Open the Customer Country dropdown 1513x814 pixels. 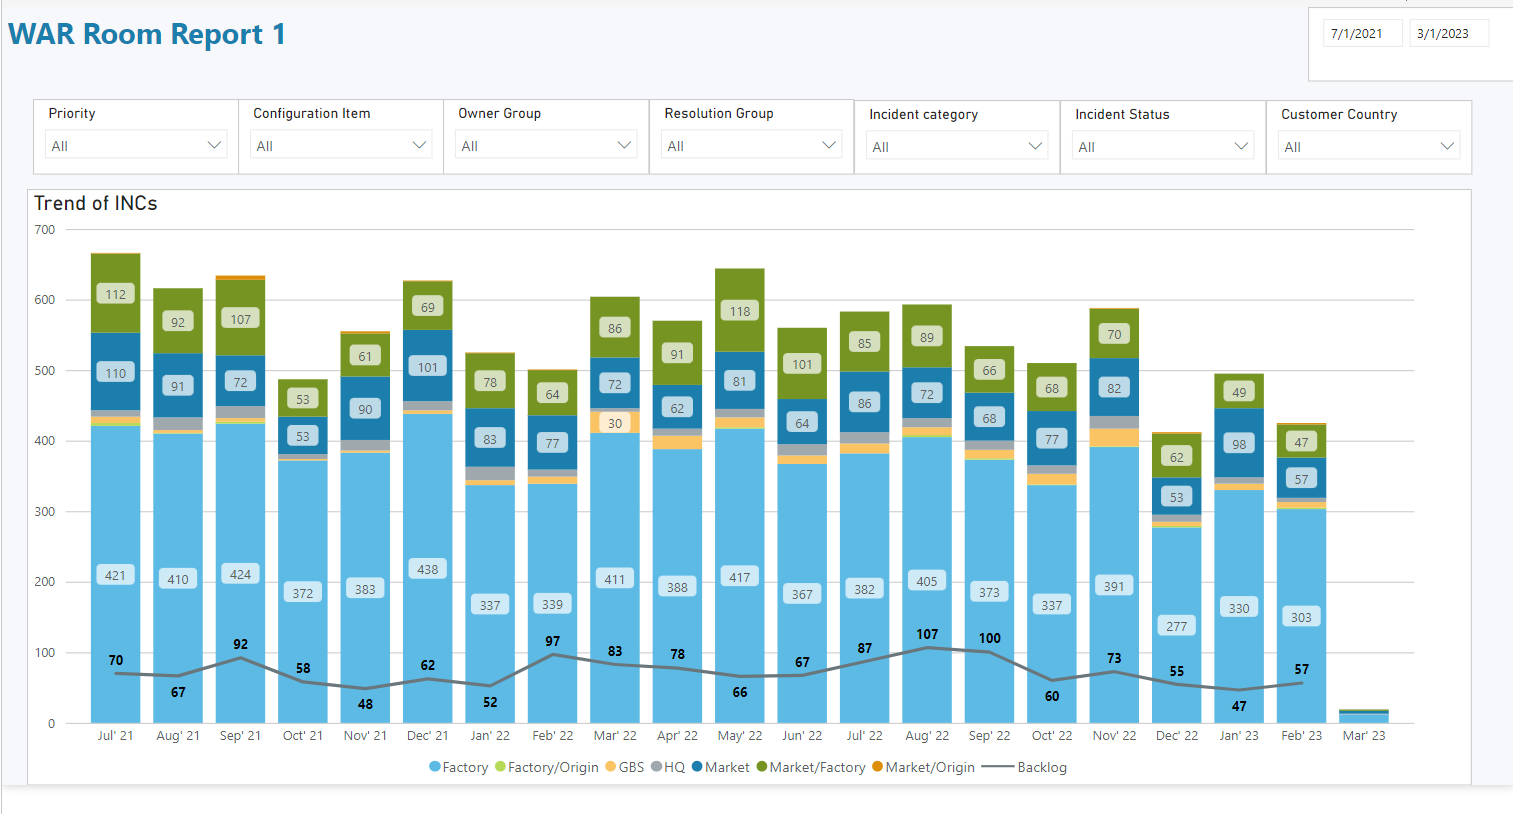tap(1369, 146)
